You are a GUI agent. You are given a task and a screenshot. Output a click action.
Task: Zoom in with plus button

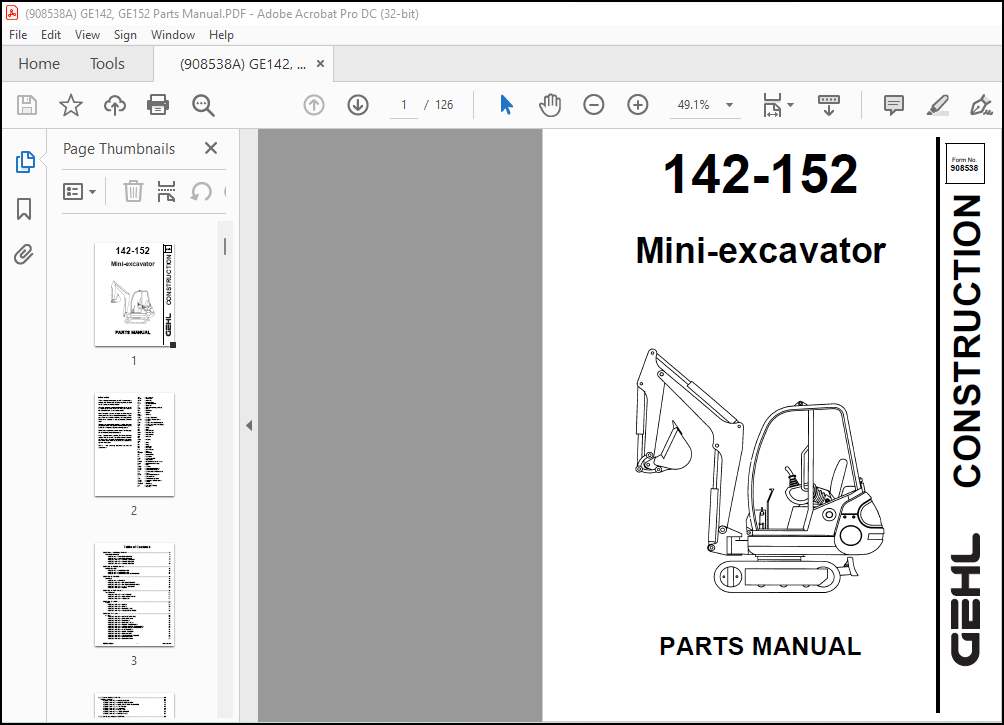pyautogui.click(x=638, y=105)
